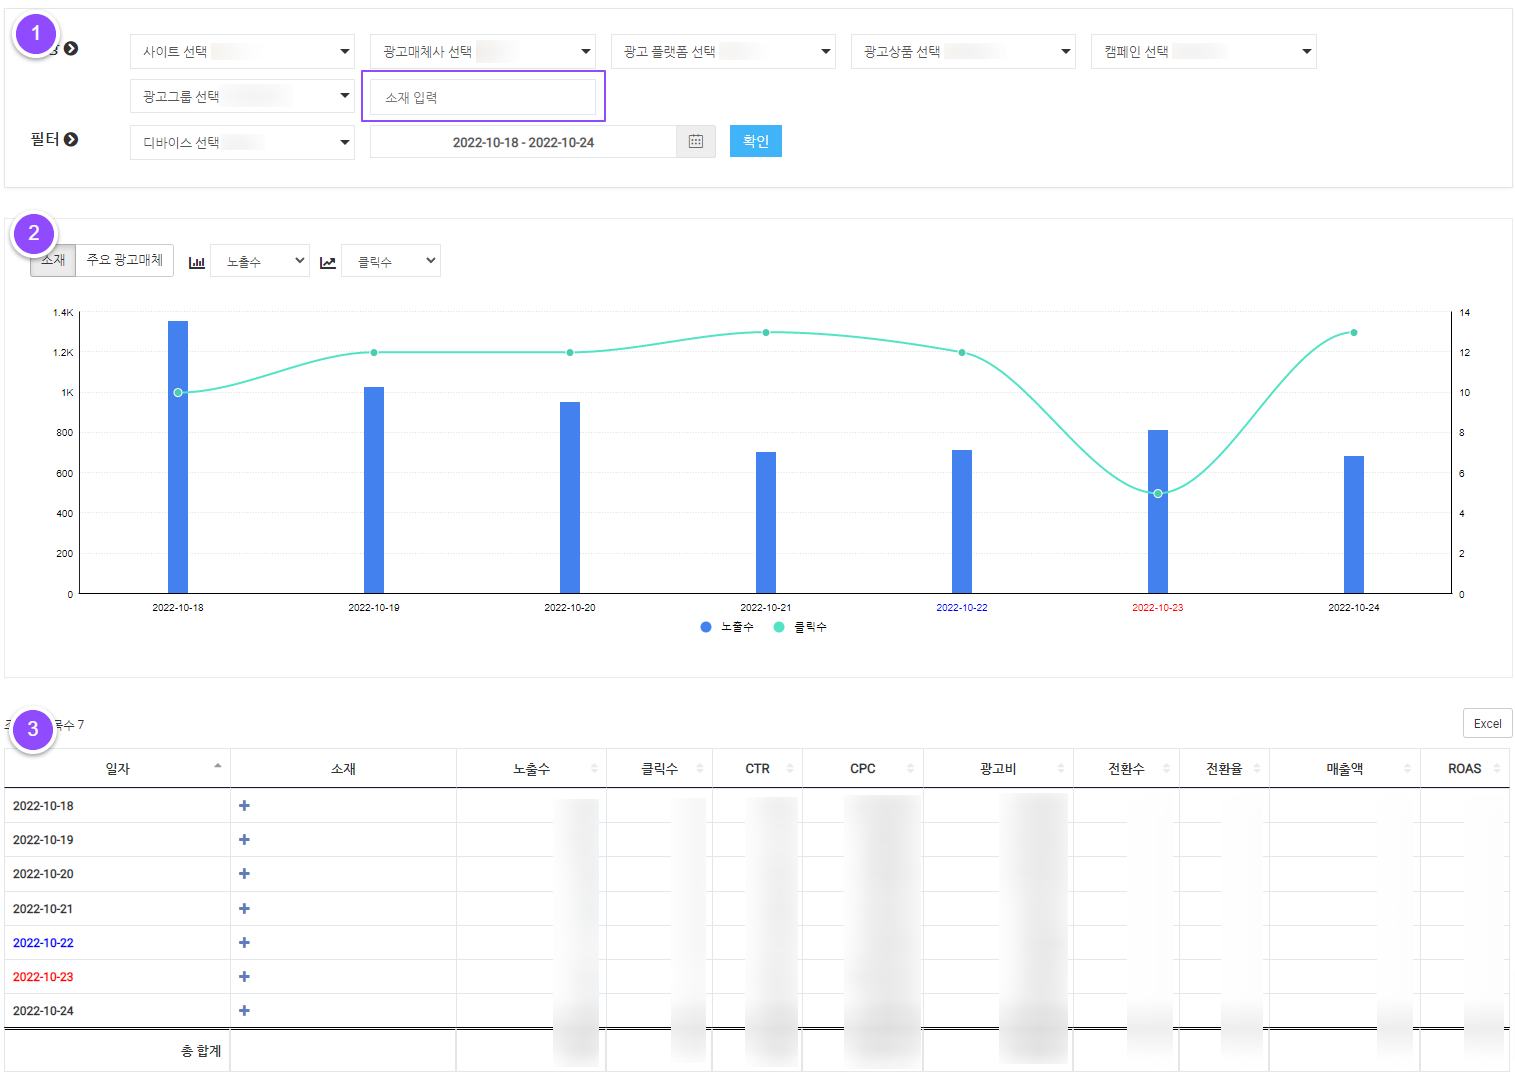1515x1077 pixels.
Task: Click the bar chart metric icon
Action: click(197, 262)
